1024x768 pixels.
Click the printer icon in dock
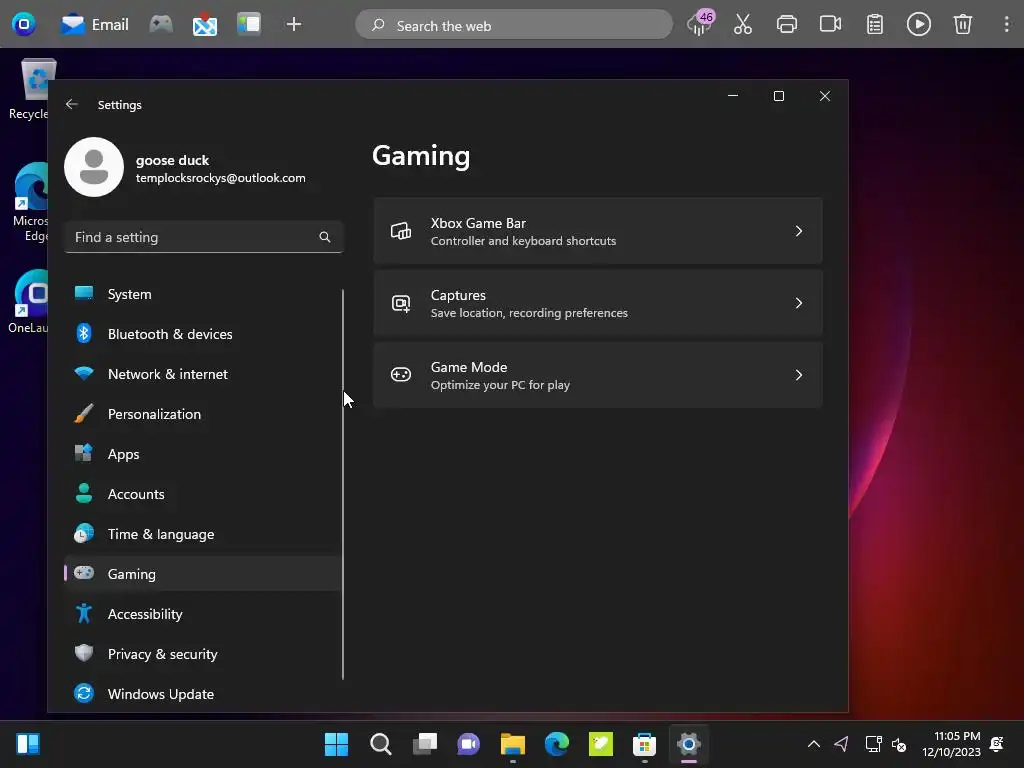[787, 25]
